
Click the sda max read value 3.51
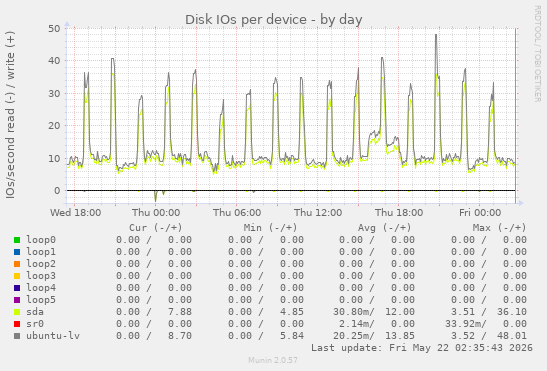463,312
